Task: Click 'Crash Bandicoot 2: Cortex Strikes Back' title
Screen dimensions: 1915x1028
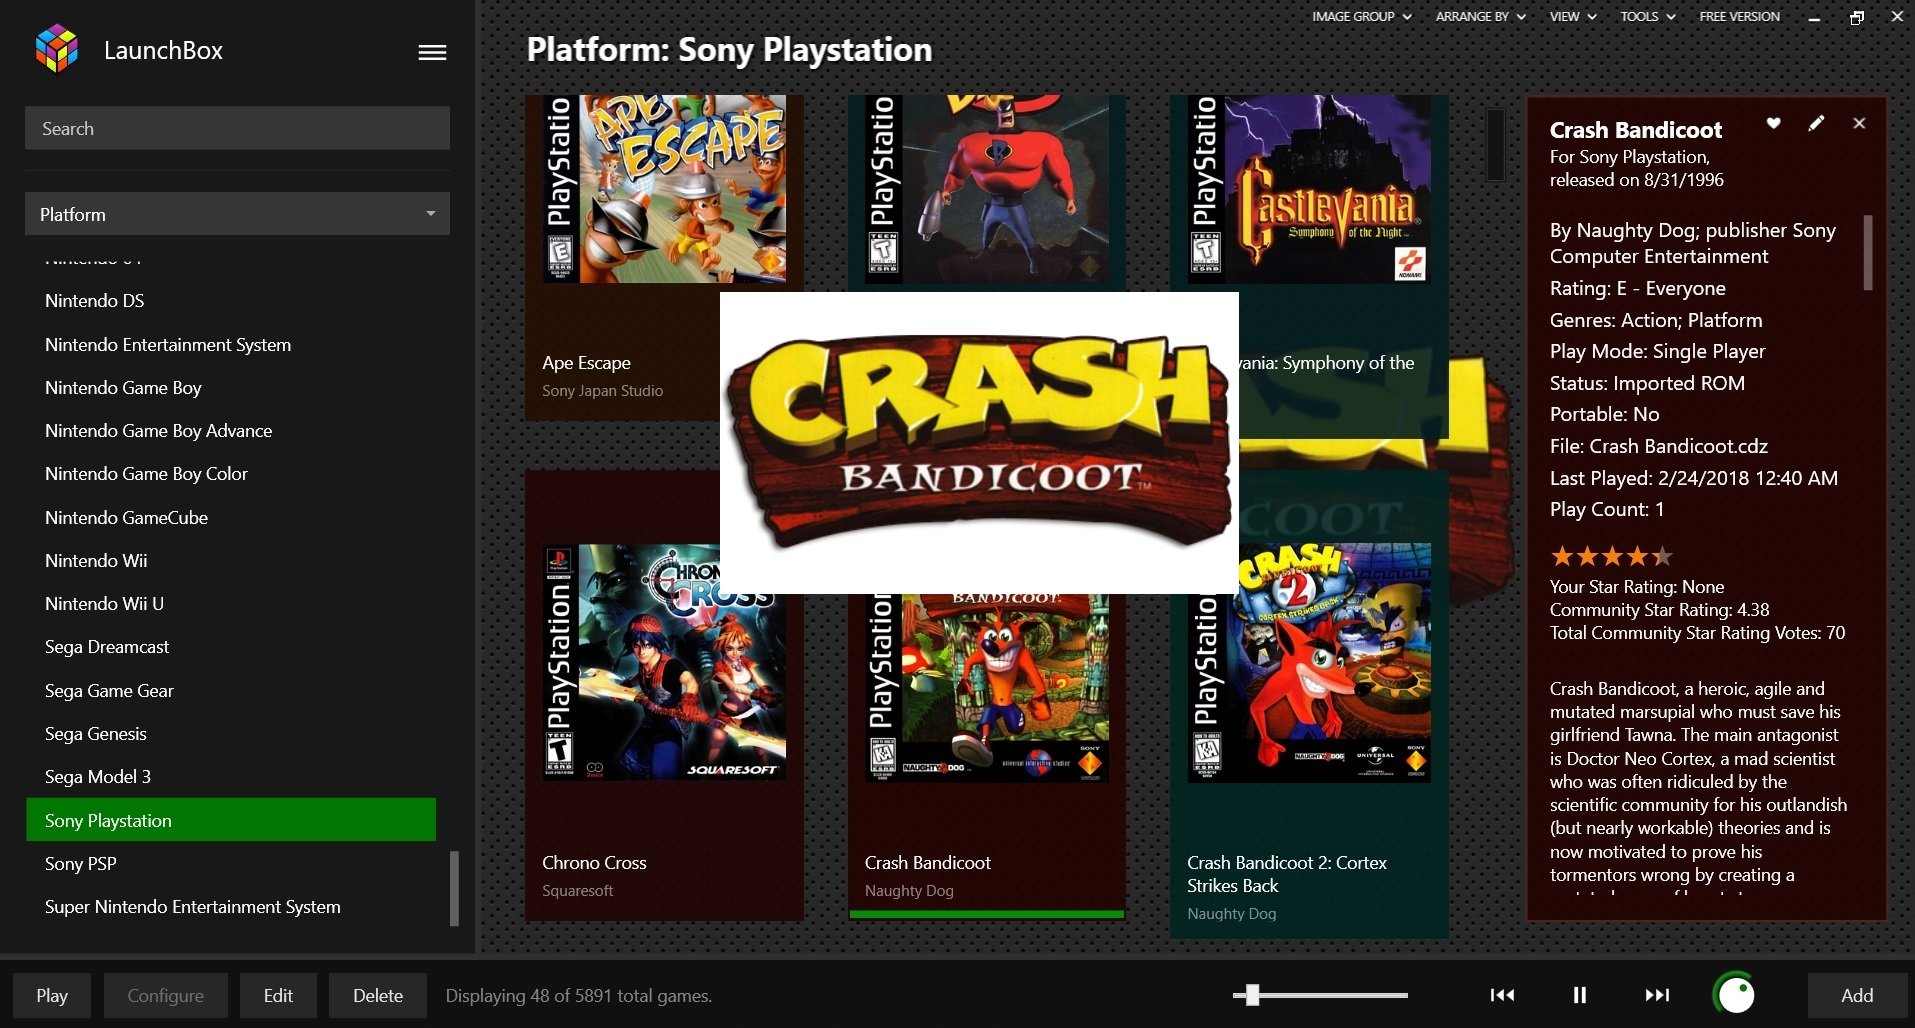Action: (x=1287, y=874)
